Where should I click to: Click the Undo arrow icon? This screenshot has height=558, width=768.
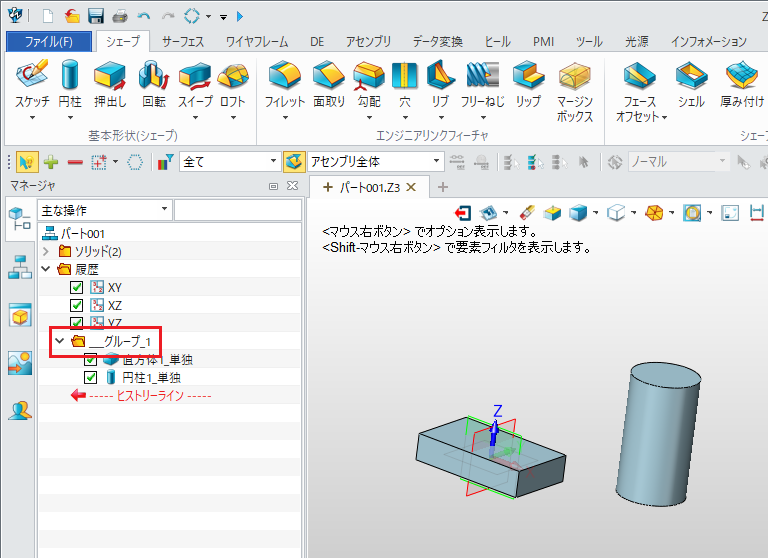click(144, 16)
